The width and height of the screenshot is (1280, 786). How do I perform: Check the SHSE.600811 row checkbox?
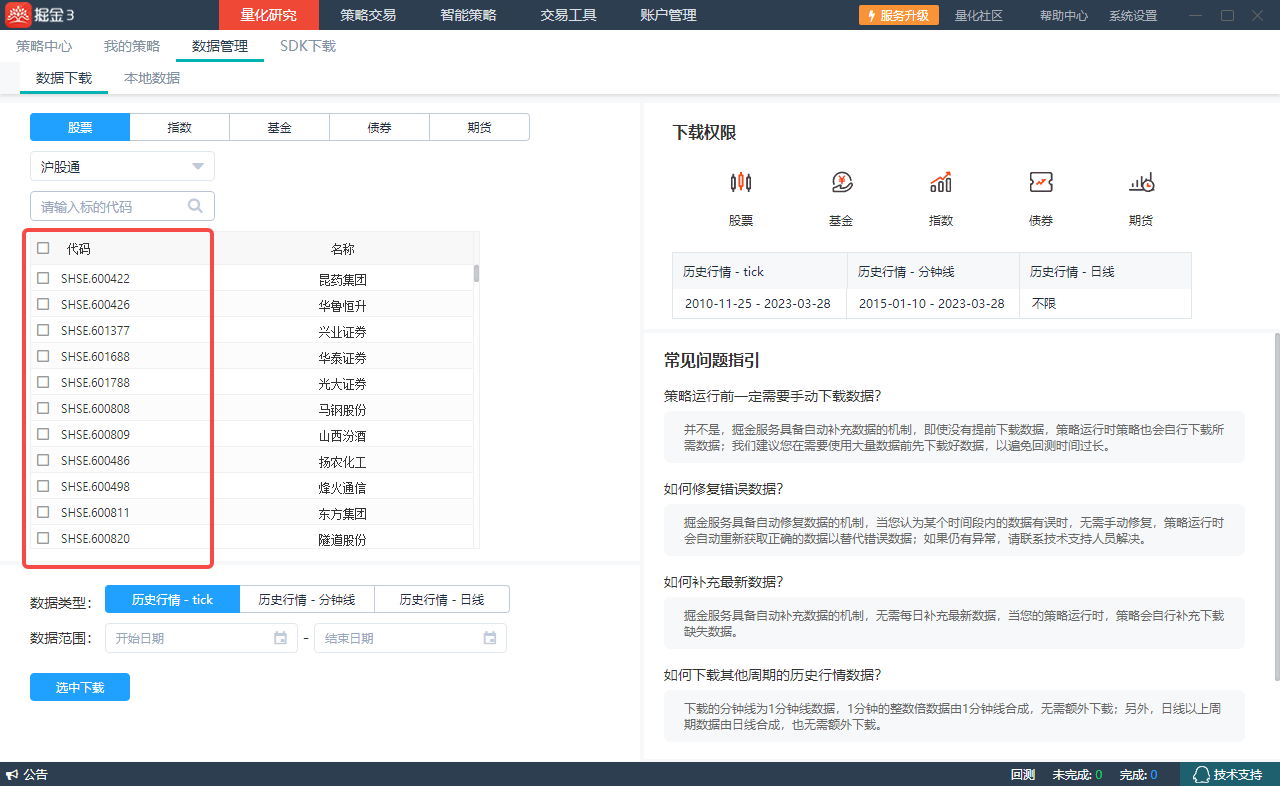click(43, 512)
